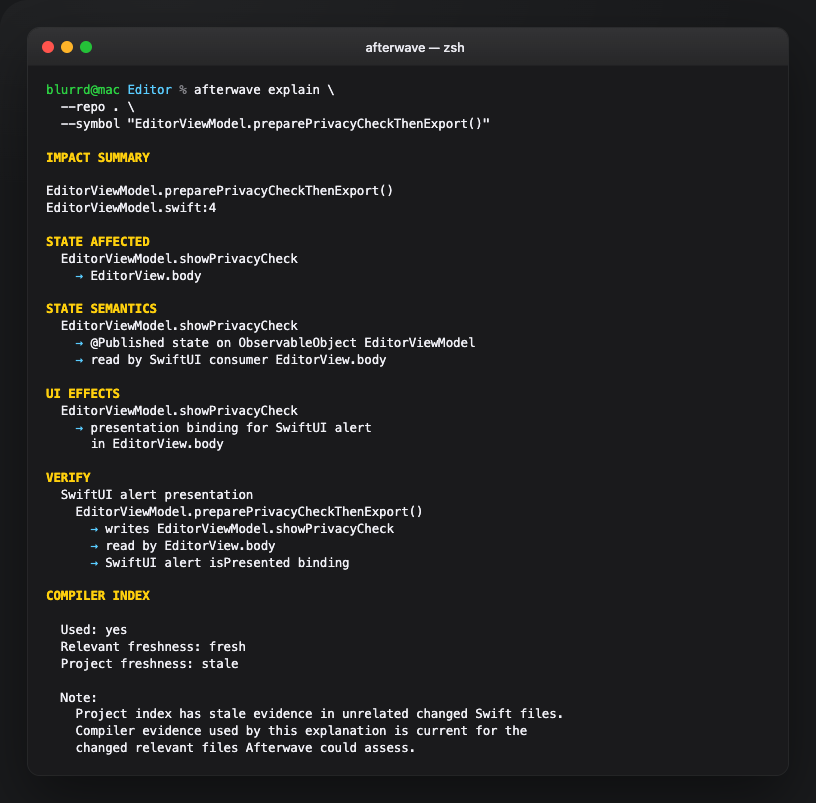The image size is (816, 803).
Task: Click the 'Note:' label
Action: pyautogui.click(x=79, y=698)
